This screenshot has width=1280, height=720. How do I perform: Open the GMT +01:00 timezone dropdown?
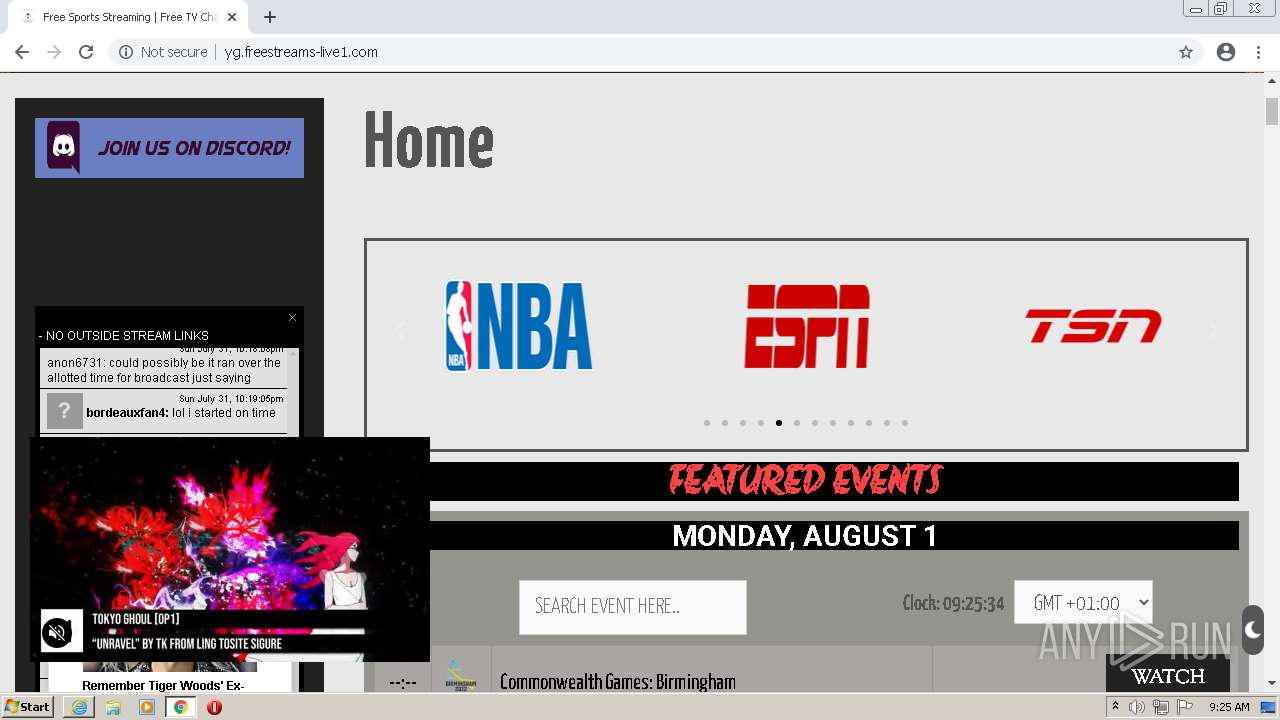click(x=1083, y=602)
